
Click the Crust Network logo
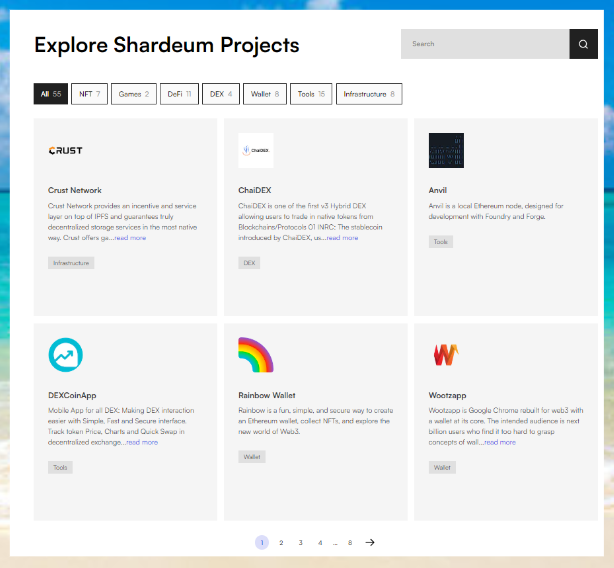pyautogui.click(x=65, y=151)
